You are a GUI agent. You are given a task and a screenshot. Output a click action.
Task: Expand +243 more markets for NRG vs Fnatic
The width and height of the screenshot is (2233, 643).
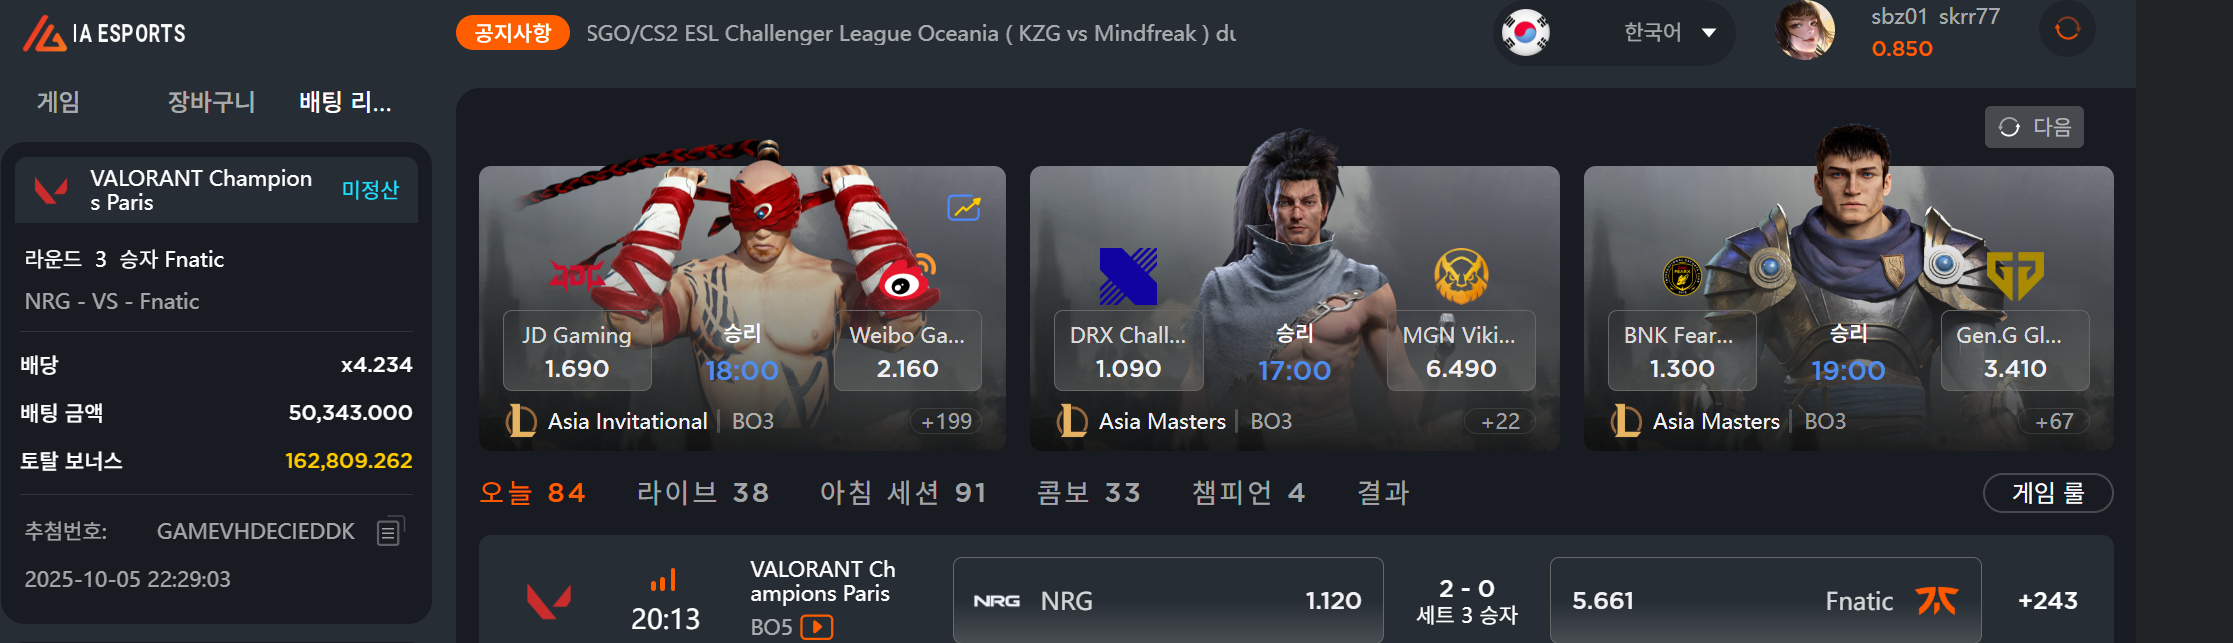pyautogui.click(x=2047, y=601)
